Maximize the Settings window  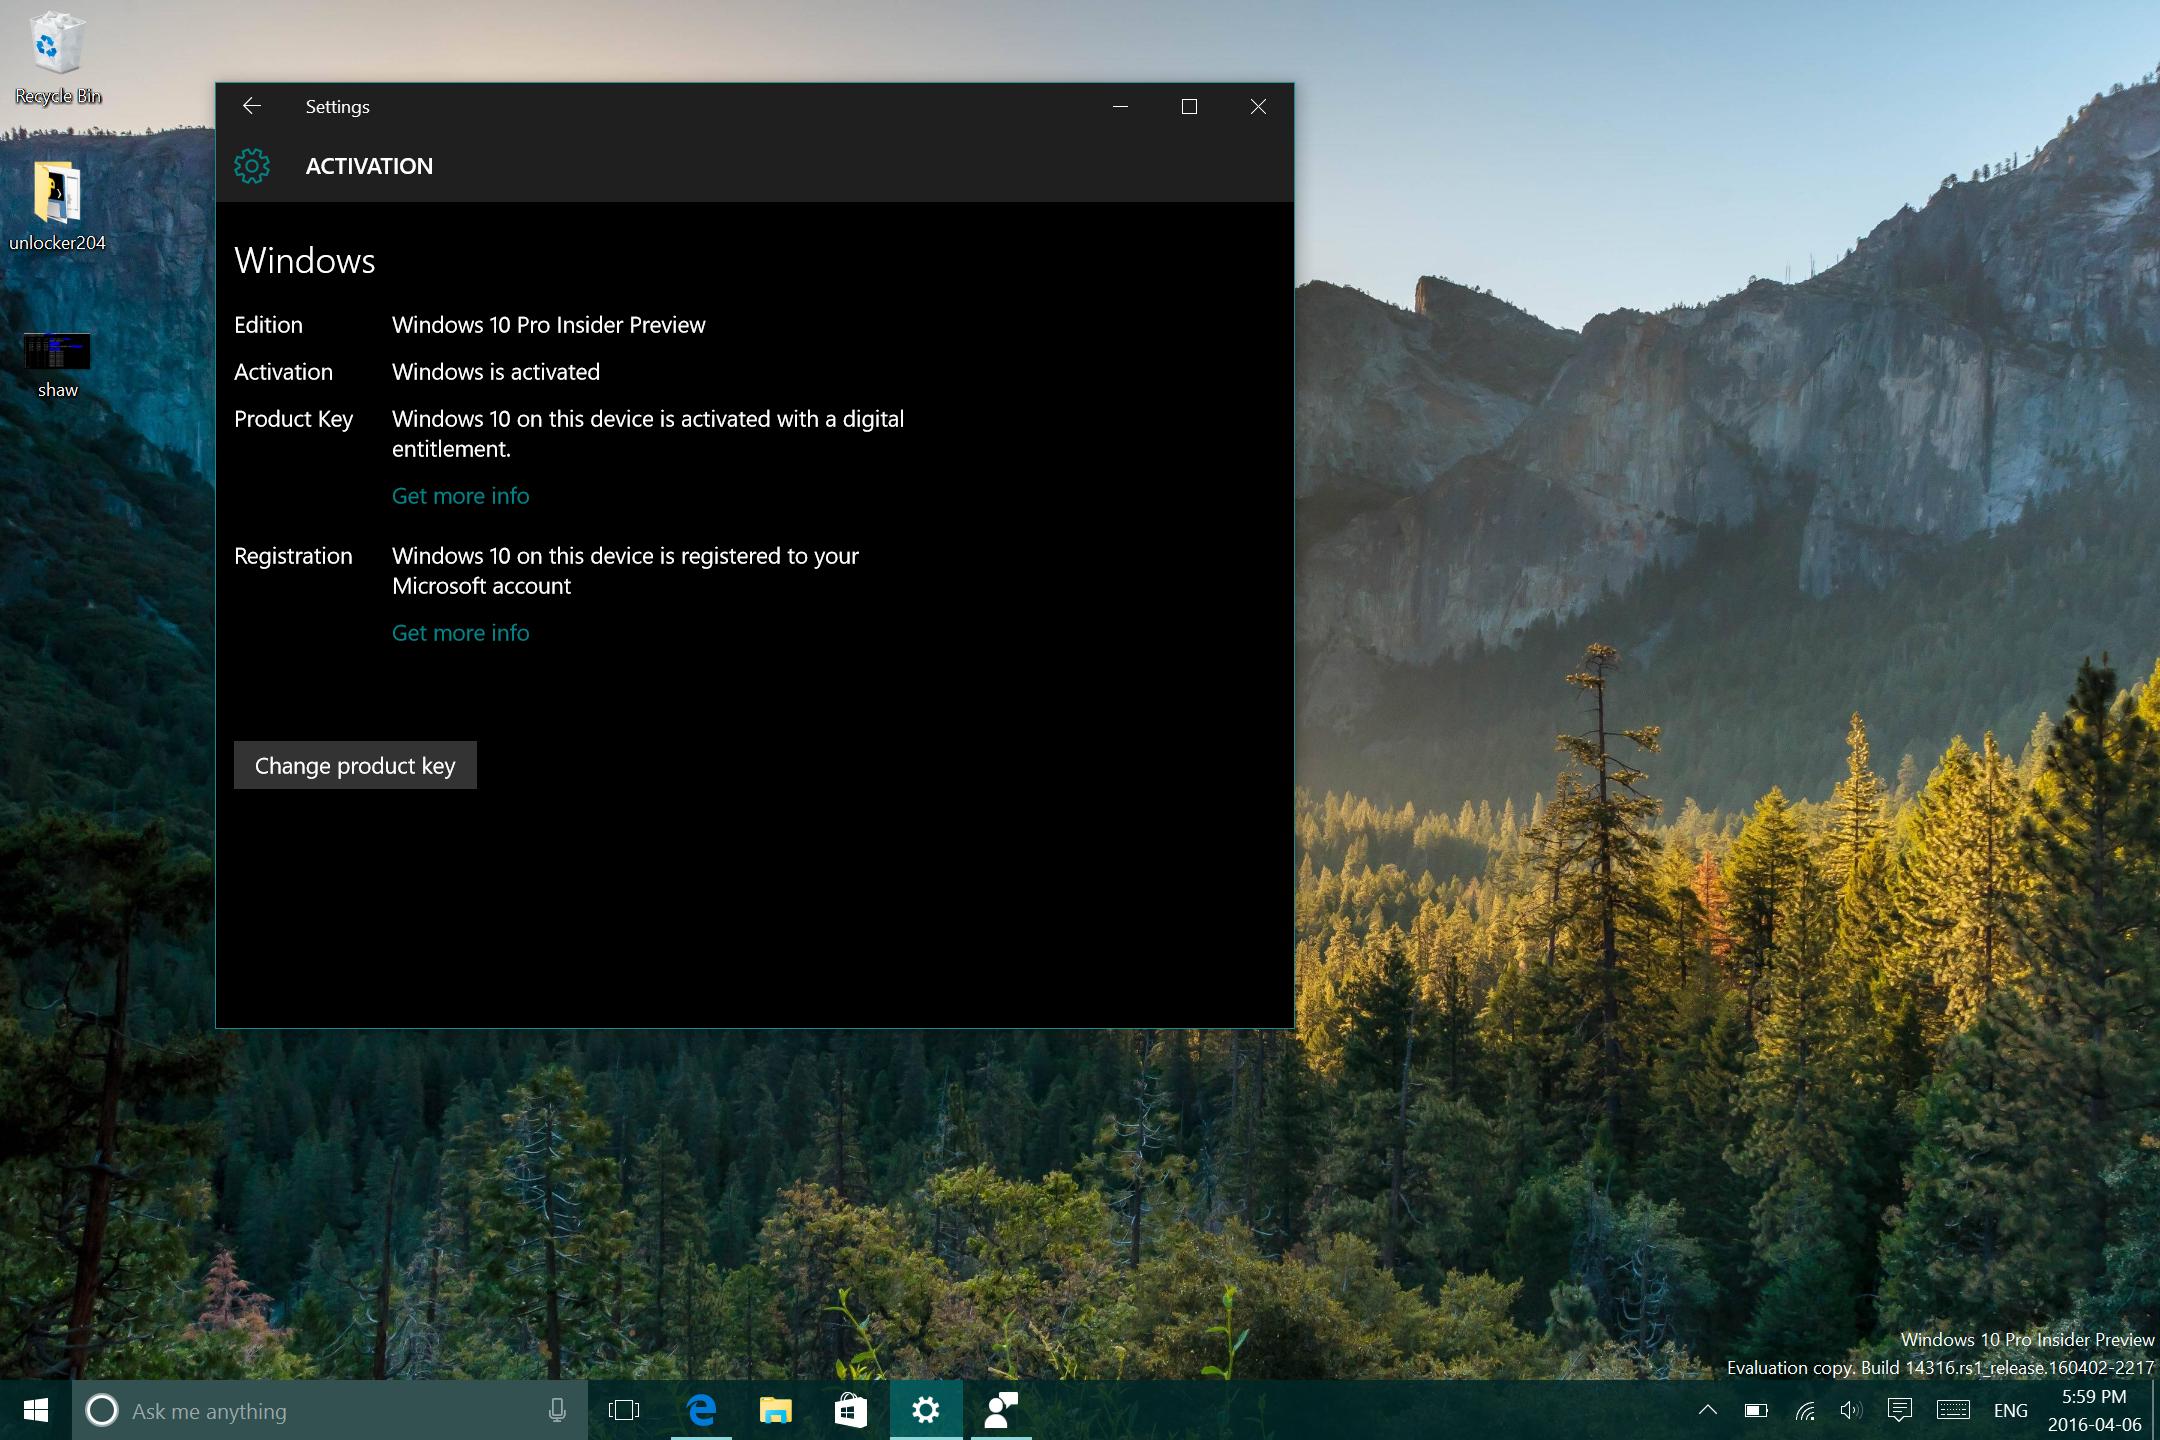point(1189,106)
